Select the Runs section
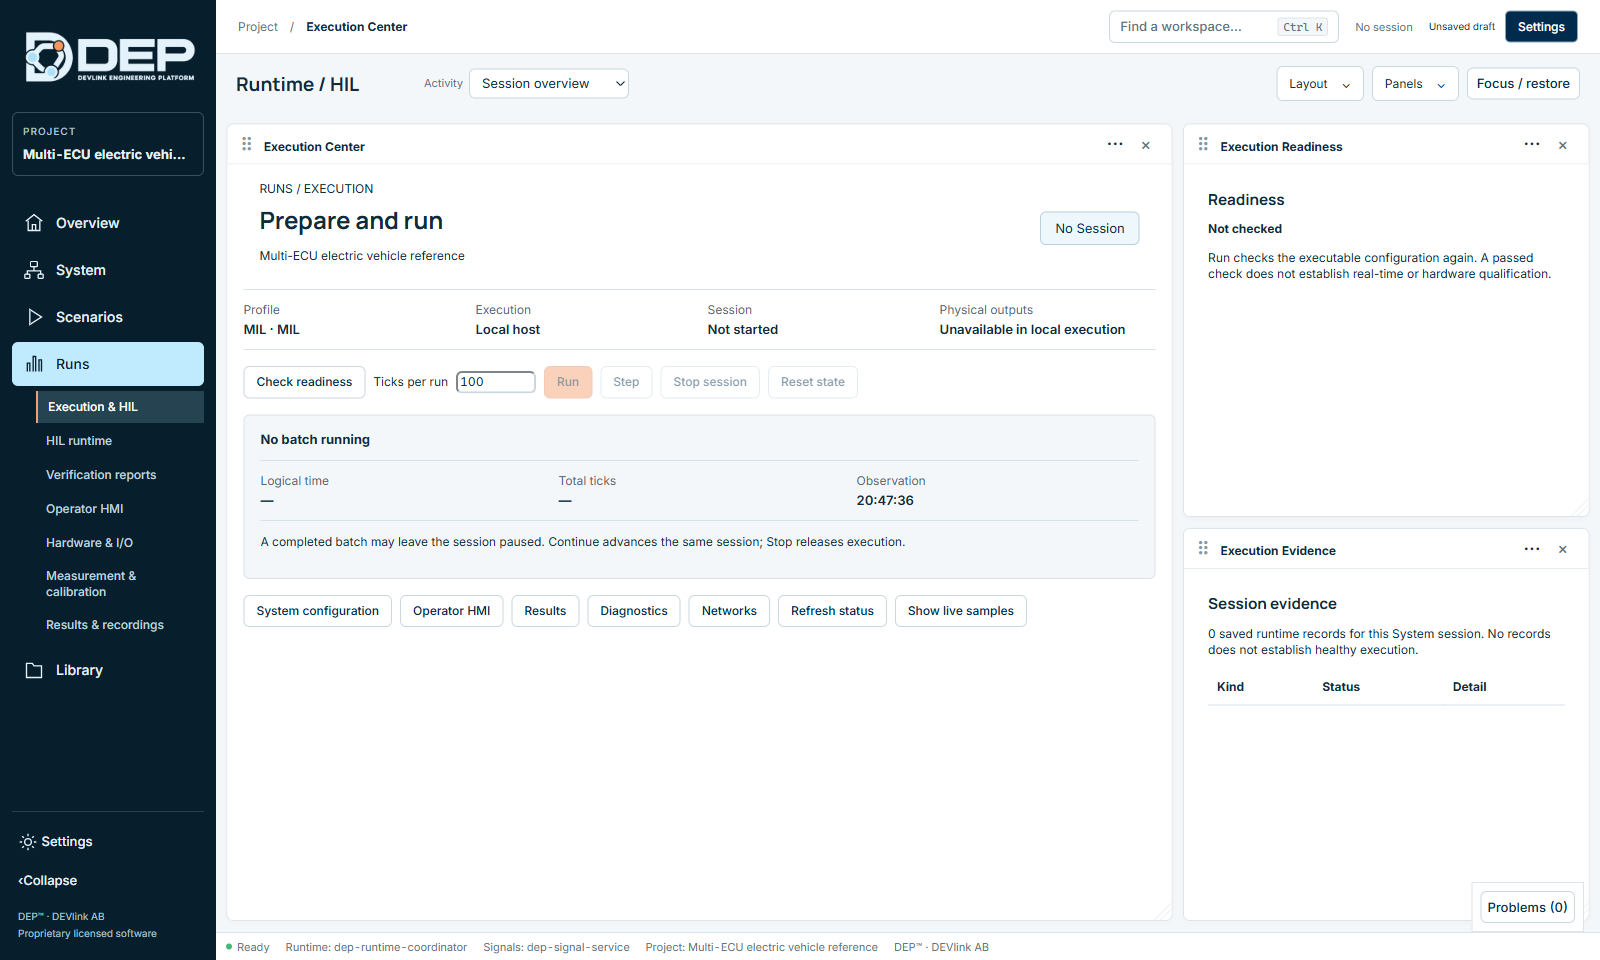The image size is (1600, 960). point(108,364)
